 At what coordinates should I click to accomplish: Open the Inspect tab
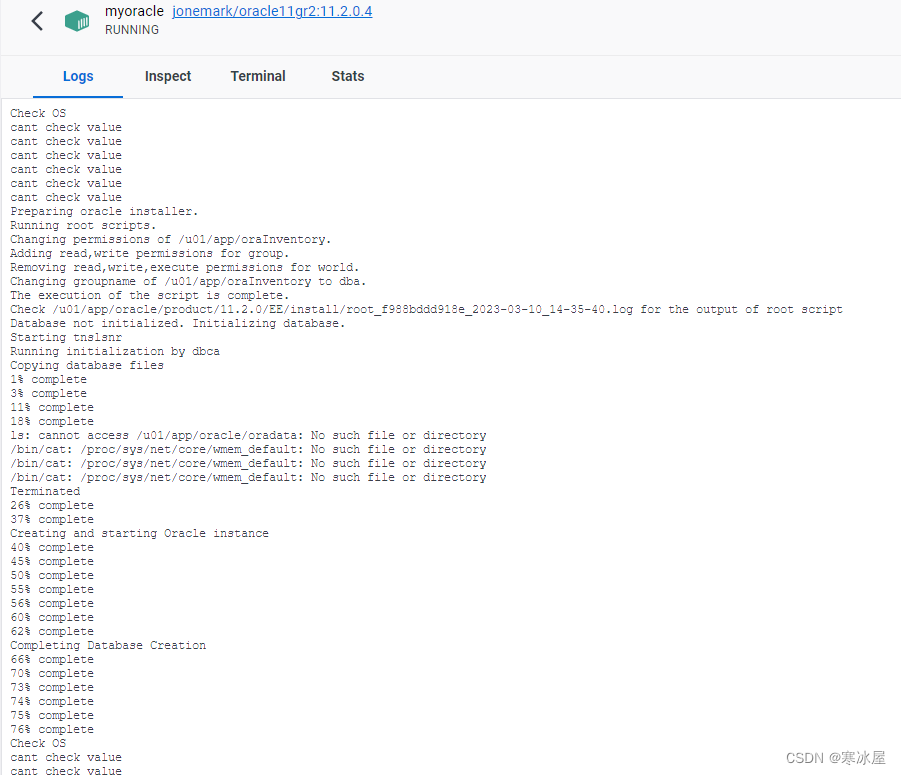[168, 76]
